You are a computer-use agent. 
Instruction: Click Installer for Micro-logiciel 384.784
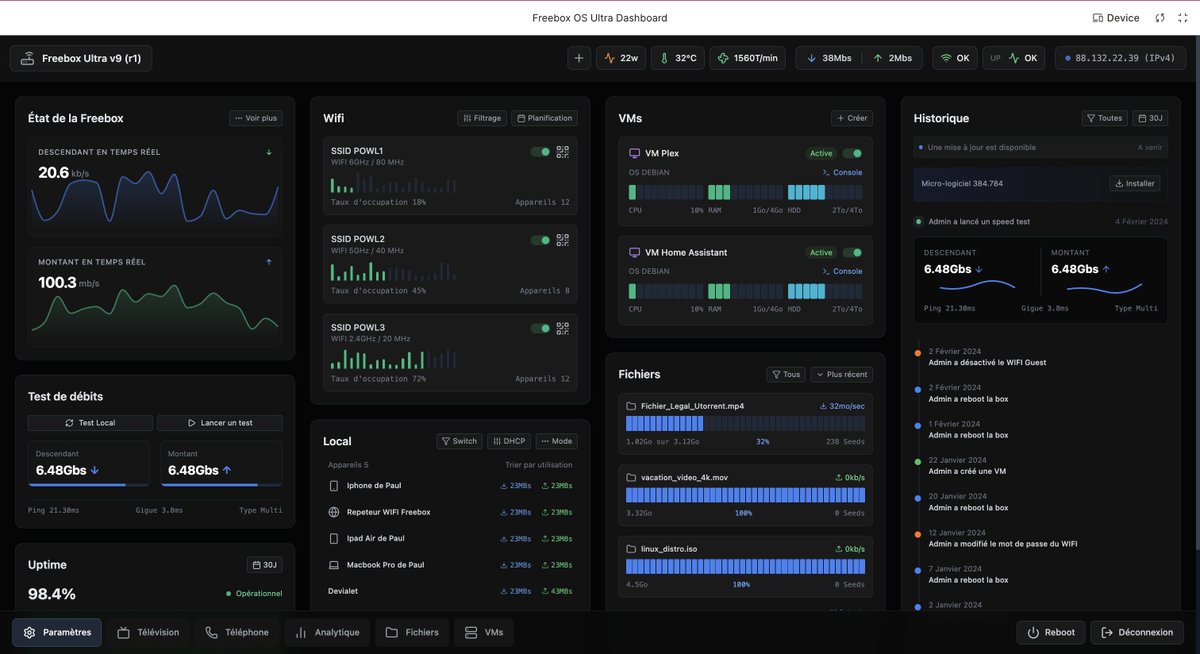click(x=1134, y=183)
